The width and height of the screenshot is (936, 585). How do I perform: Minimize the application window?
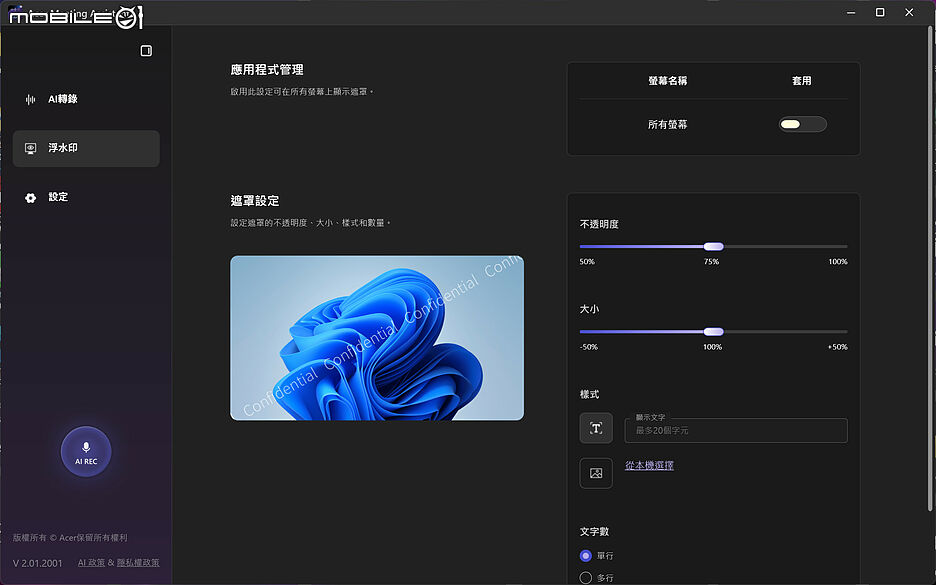(851, 12)
